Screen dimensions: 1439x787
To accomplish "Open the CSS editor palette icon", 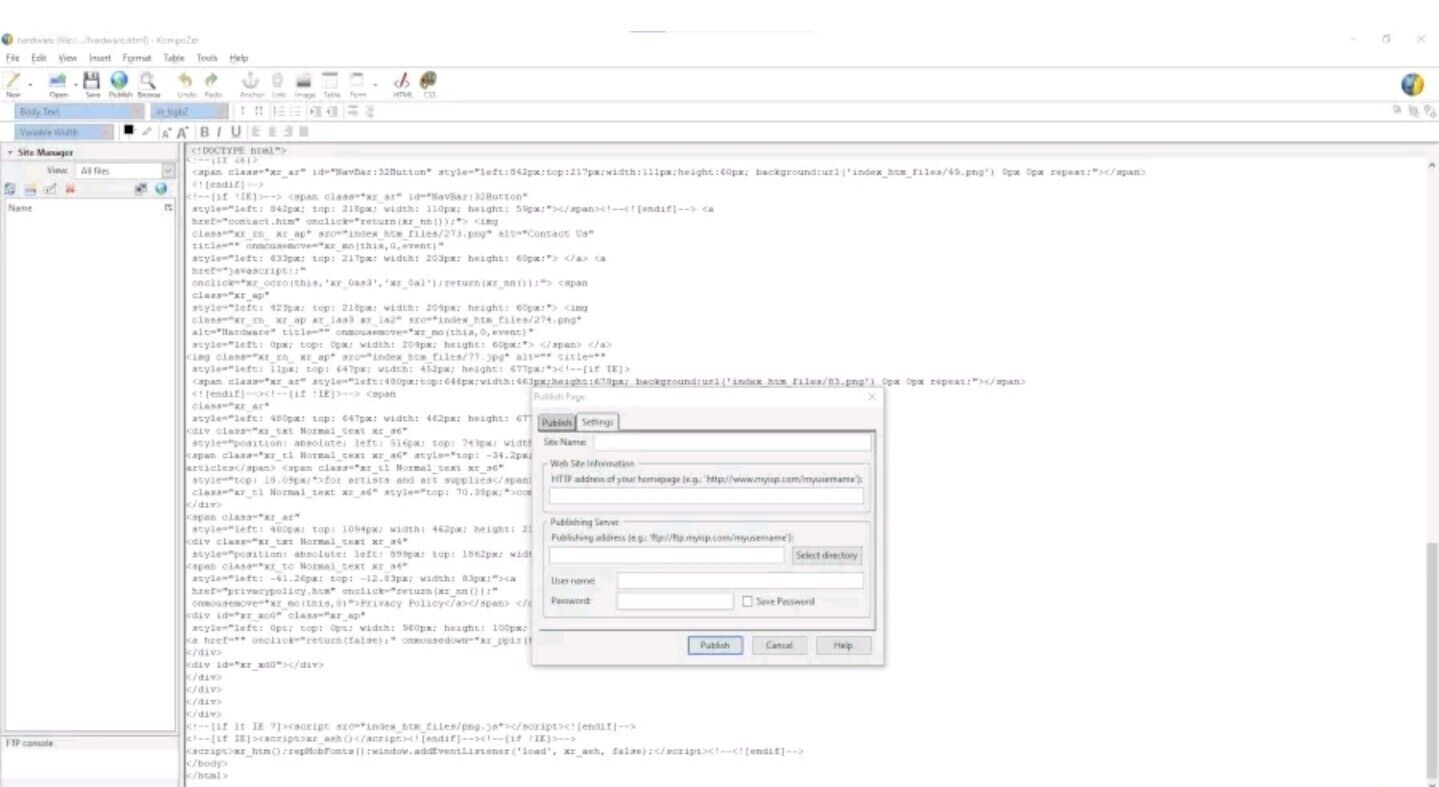I will pyautogui.click(x=429, y=81).
